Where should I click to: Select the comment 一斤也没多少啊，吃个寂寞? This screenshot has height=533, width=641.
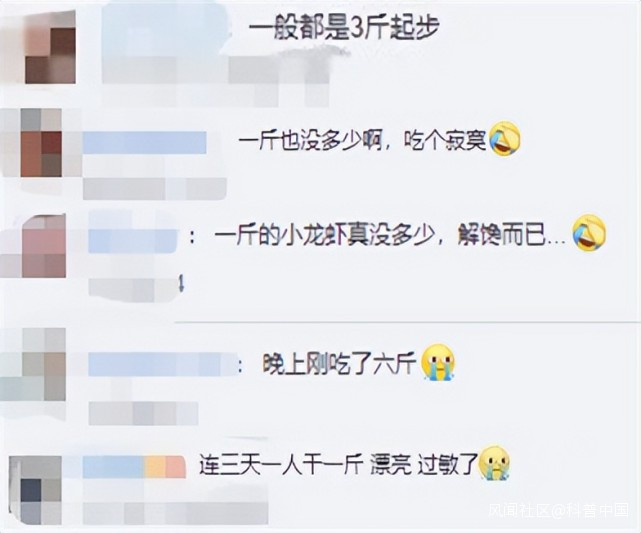click(363, 141)
